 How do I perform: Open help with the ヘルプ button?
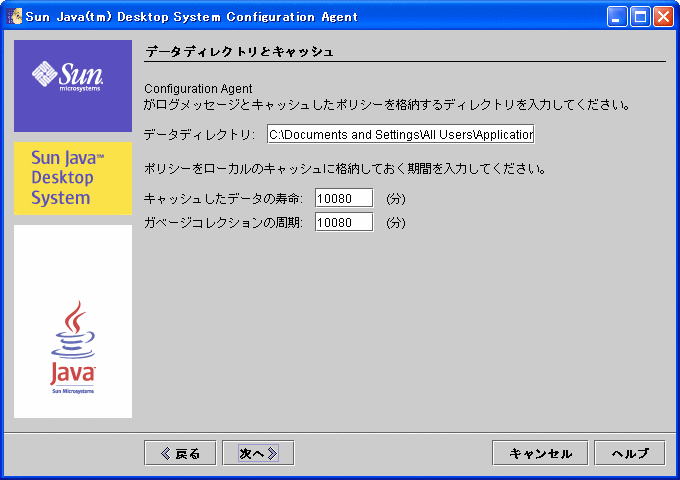click(630, 453)
